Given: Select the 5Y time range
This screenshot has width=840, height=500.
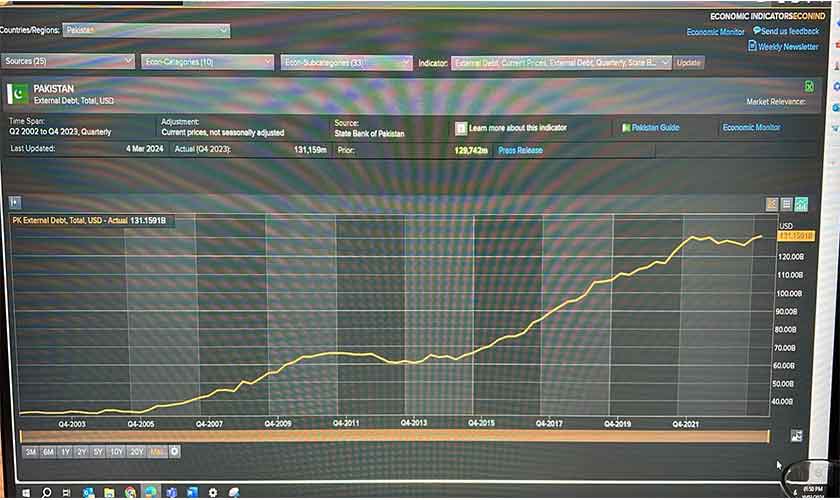Looking at the screenshot, I should pyautogui.click(x=98, y=452).
